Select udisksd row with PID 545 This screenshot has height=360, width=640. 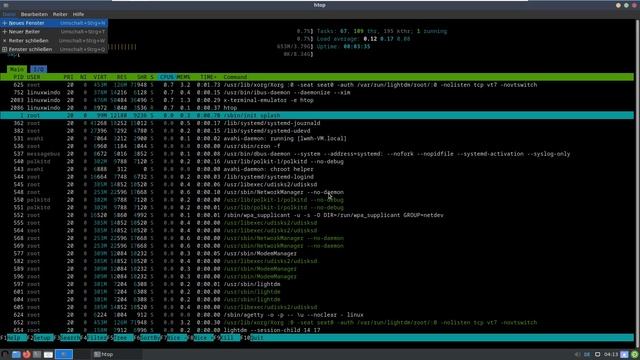[317, 184]
